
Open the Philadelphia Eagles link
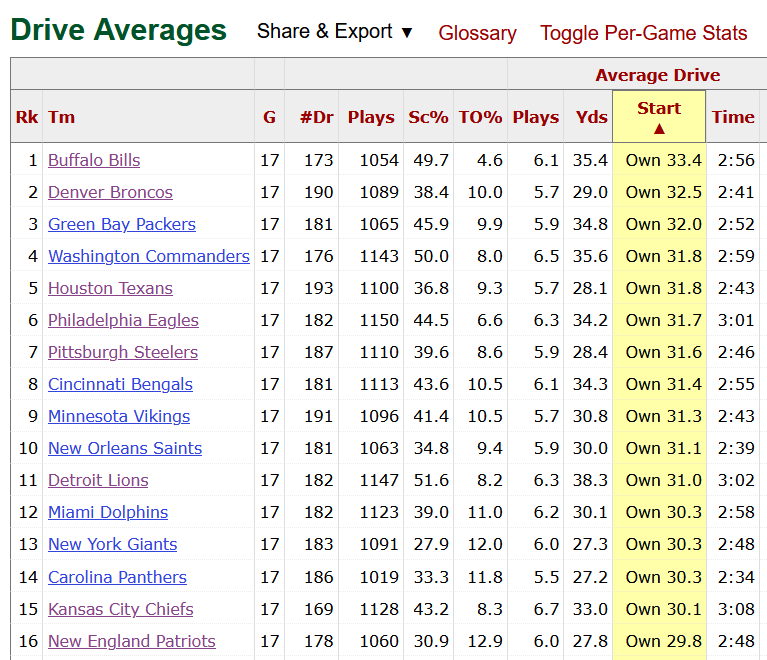tap(123, 320)
